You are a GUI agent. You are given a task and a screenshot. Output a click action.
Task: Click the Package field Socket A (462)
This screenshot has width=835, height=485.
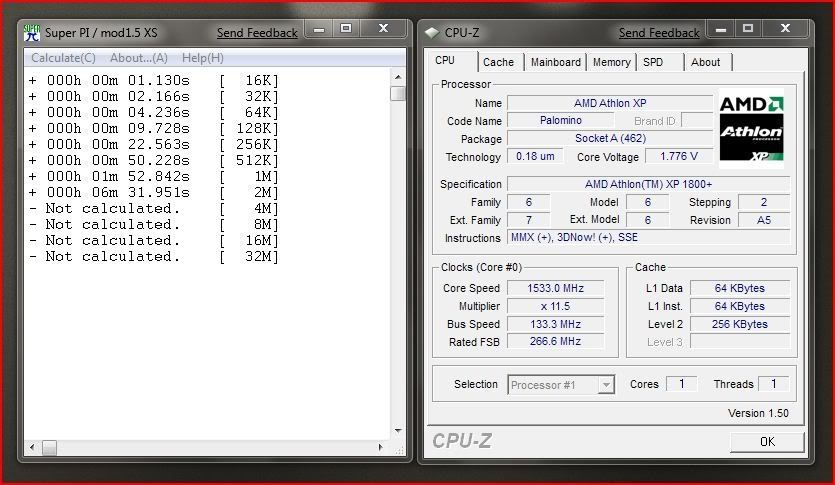pyautogui.click(x=610, y=138)
